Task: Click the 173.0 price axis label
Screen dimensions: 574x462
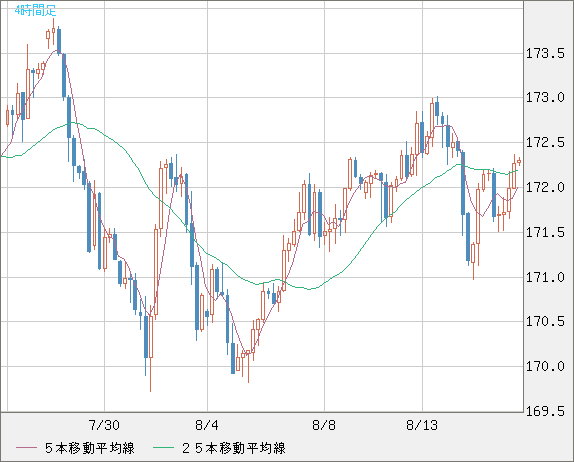Action: coord(545,97)
